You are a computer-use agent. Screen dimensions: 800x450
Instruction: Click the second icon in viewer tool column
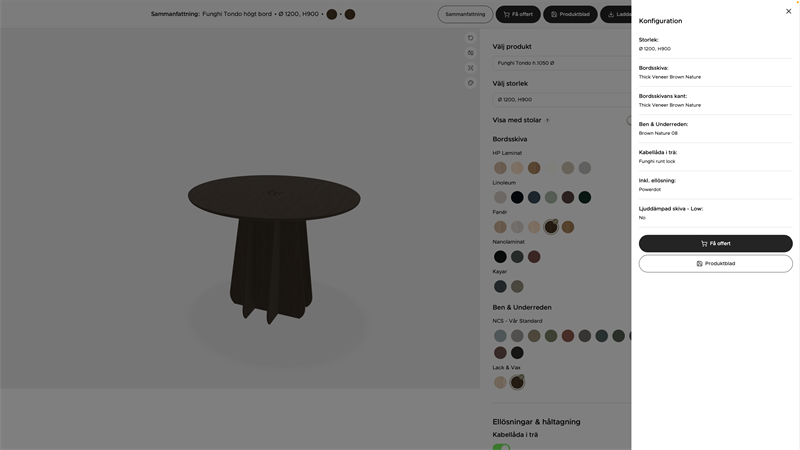coord(471,53)
